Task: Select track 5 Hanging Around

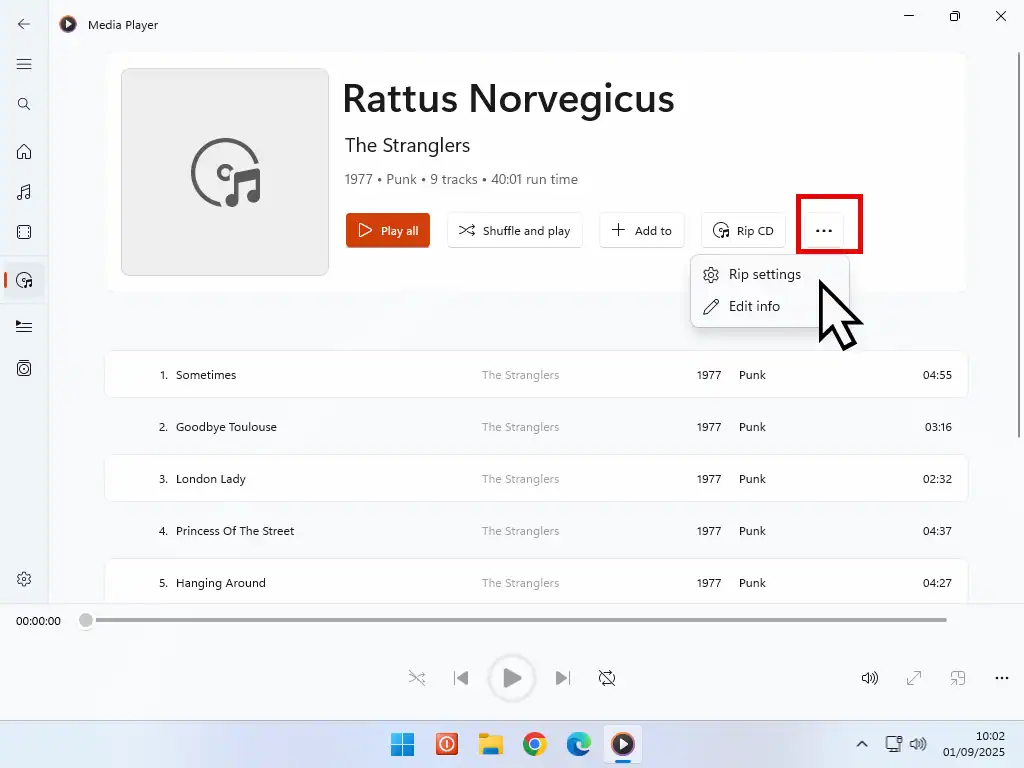Action: tap(536, 582)
